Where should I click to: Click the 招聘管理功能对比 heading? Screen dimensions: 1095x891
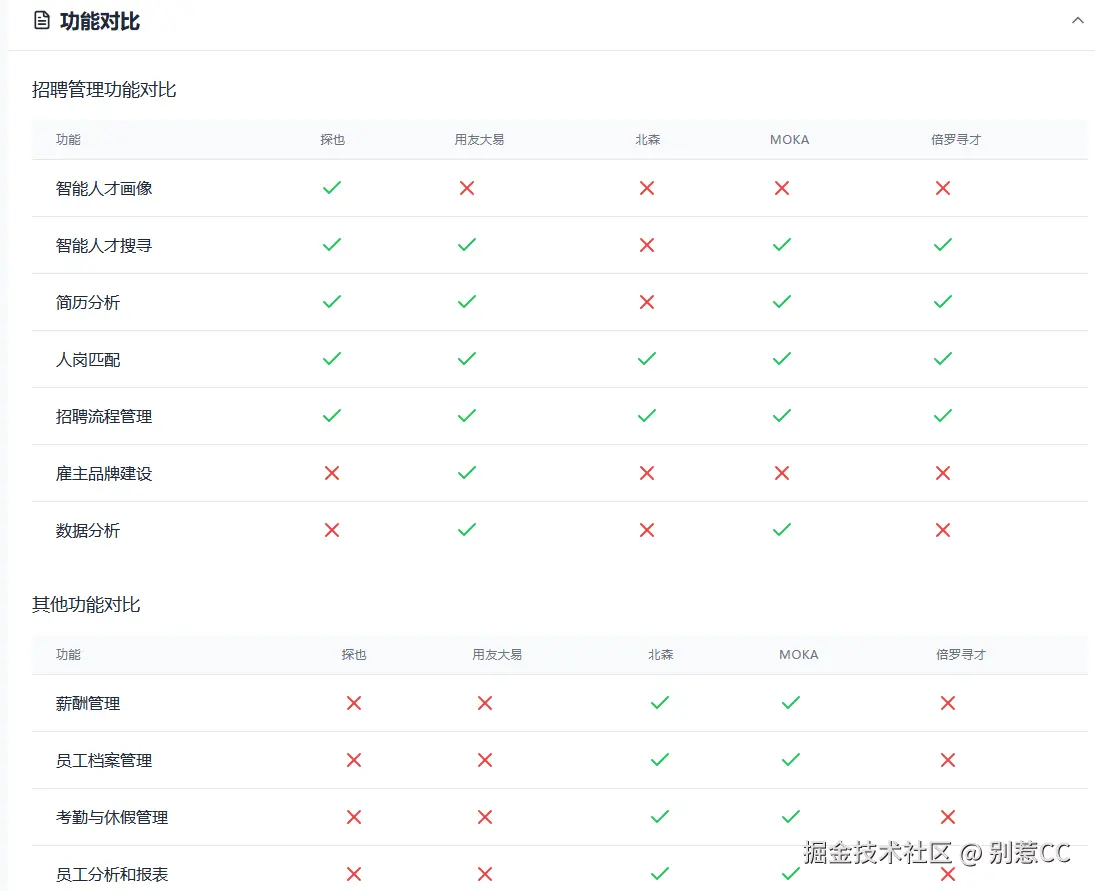pos(104,89)
